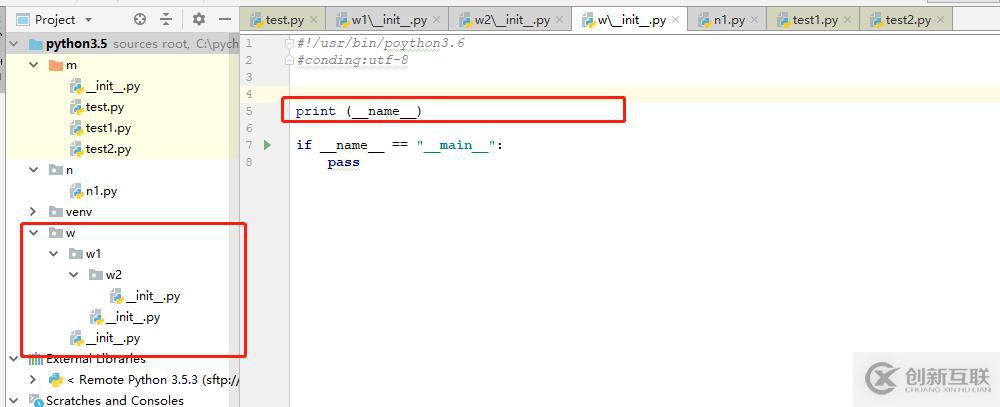Screen dimensions: 1000x407
Task: Select the w1 package folder
Action: (93, 254)
